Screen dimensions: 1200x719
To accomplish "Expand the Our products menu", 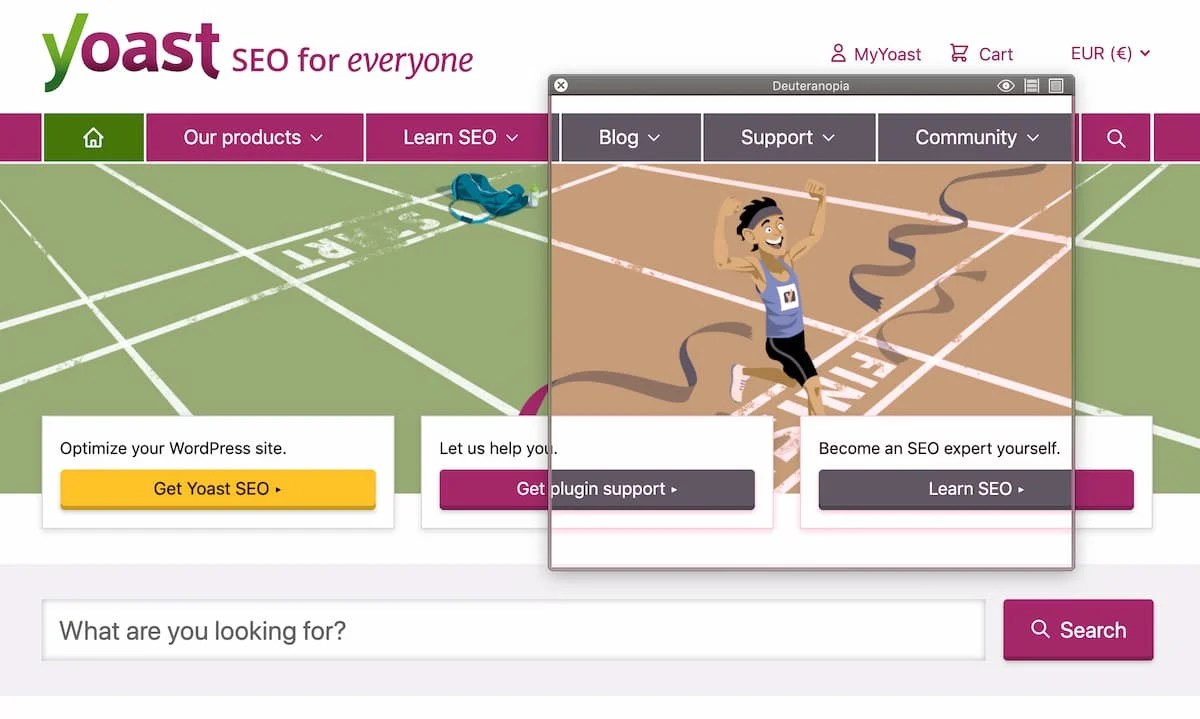I will tap(254, 138).
